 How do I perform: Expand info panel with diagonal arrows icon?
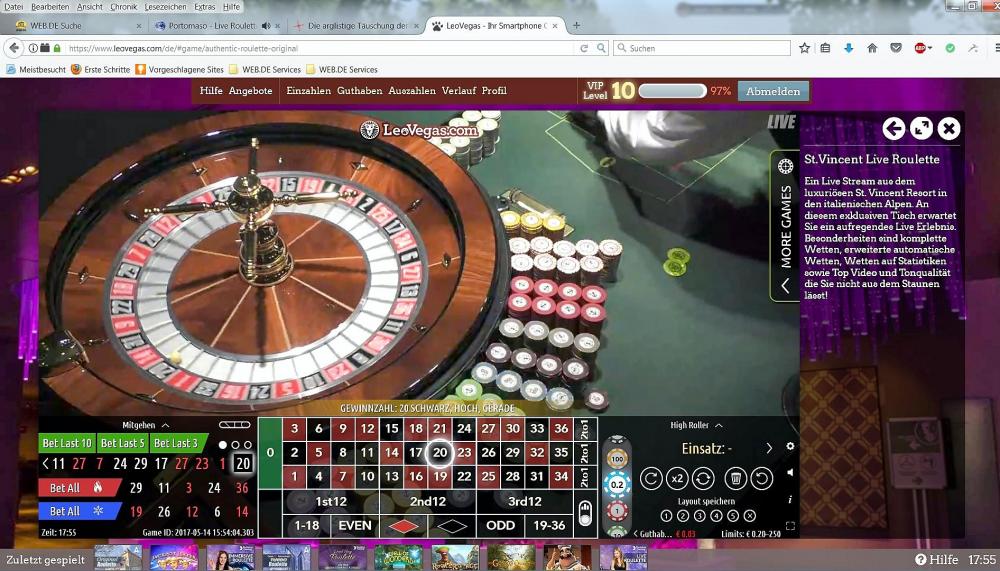pyautogui.click(x=922, y=129)
